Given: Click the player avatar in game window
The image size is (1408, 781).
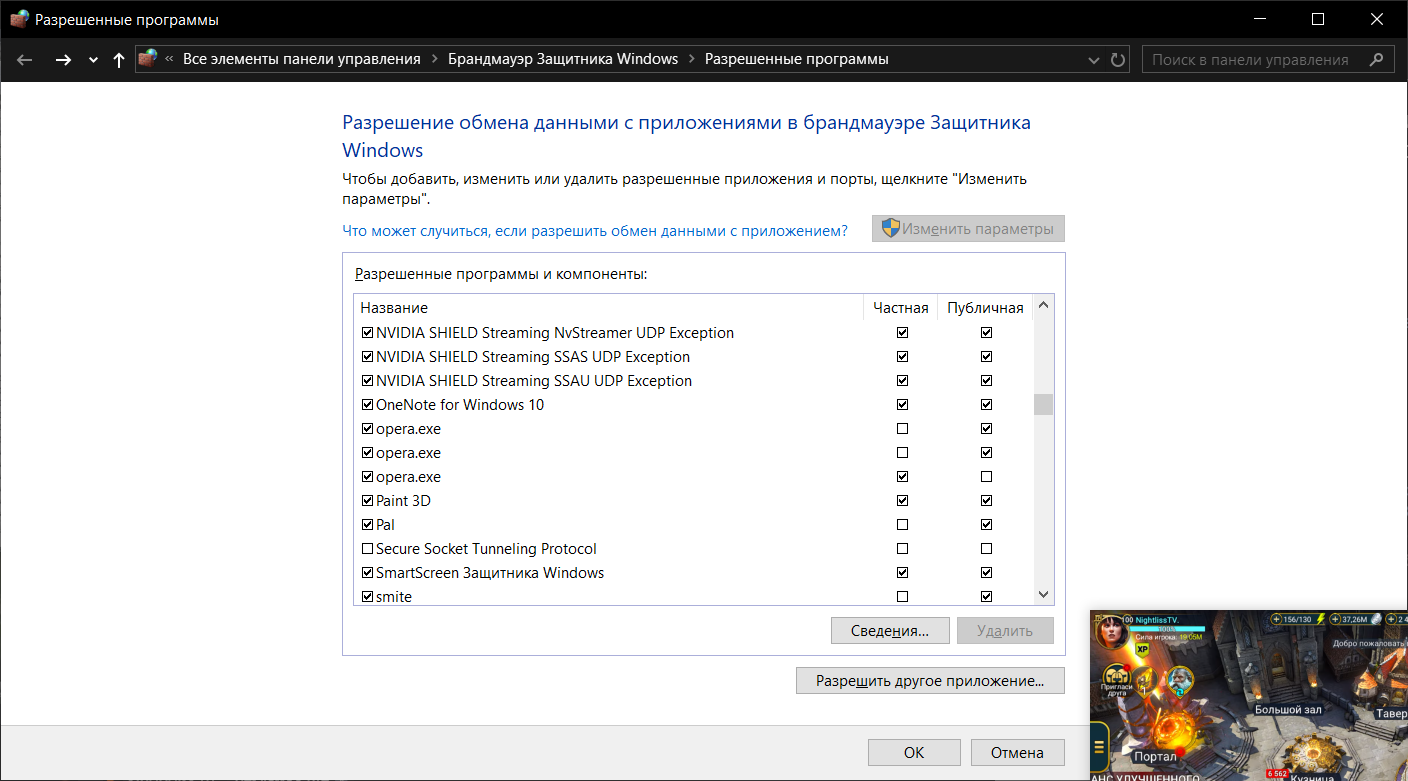Looking at the screenshot, I should pyautogui.click(x=1113, y=632).
